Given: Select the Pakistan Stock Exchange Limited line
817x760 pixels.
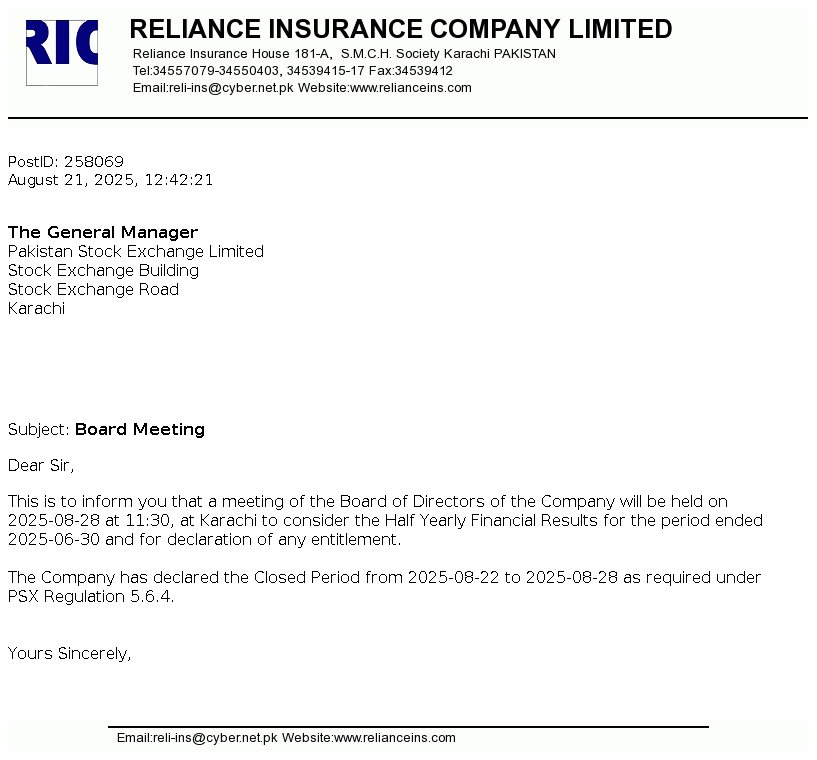Looking at the screenshot, I should click(136, 252).
